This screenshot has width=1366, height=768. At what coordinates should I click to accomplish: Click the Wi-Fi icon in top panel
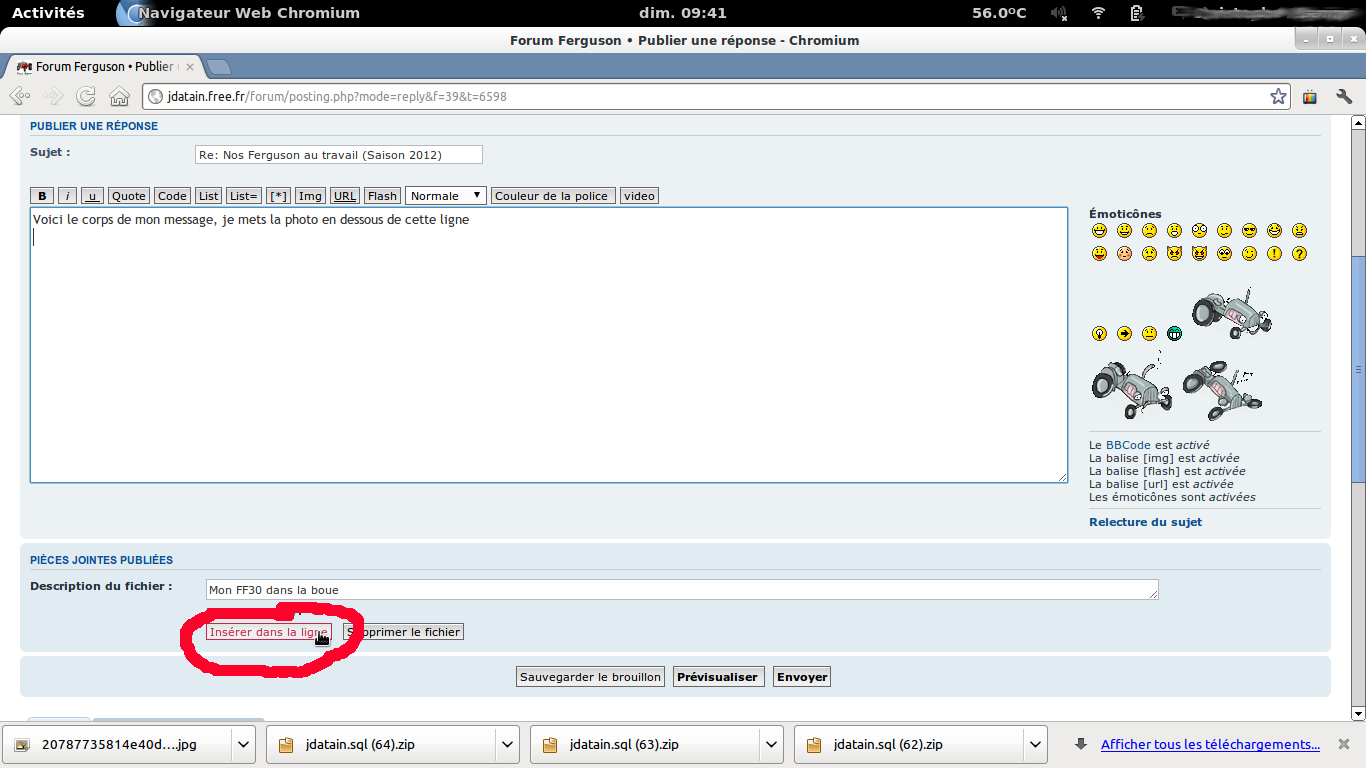(1098, 13)
